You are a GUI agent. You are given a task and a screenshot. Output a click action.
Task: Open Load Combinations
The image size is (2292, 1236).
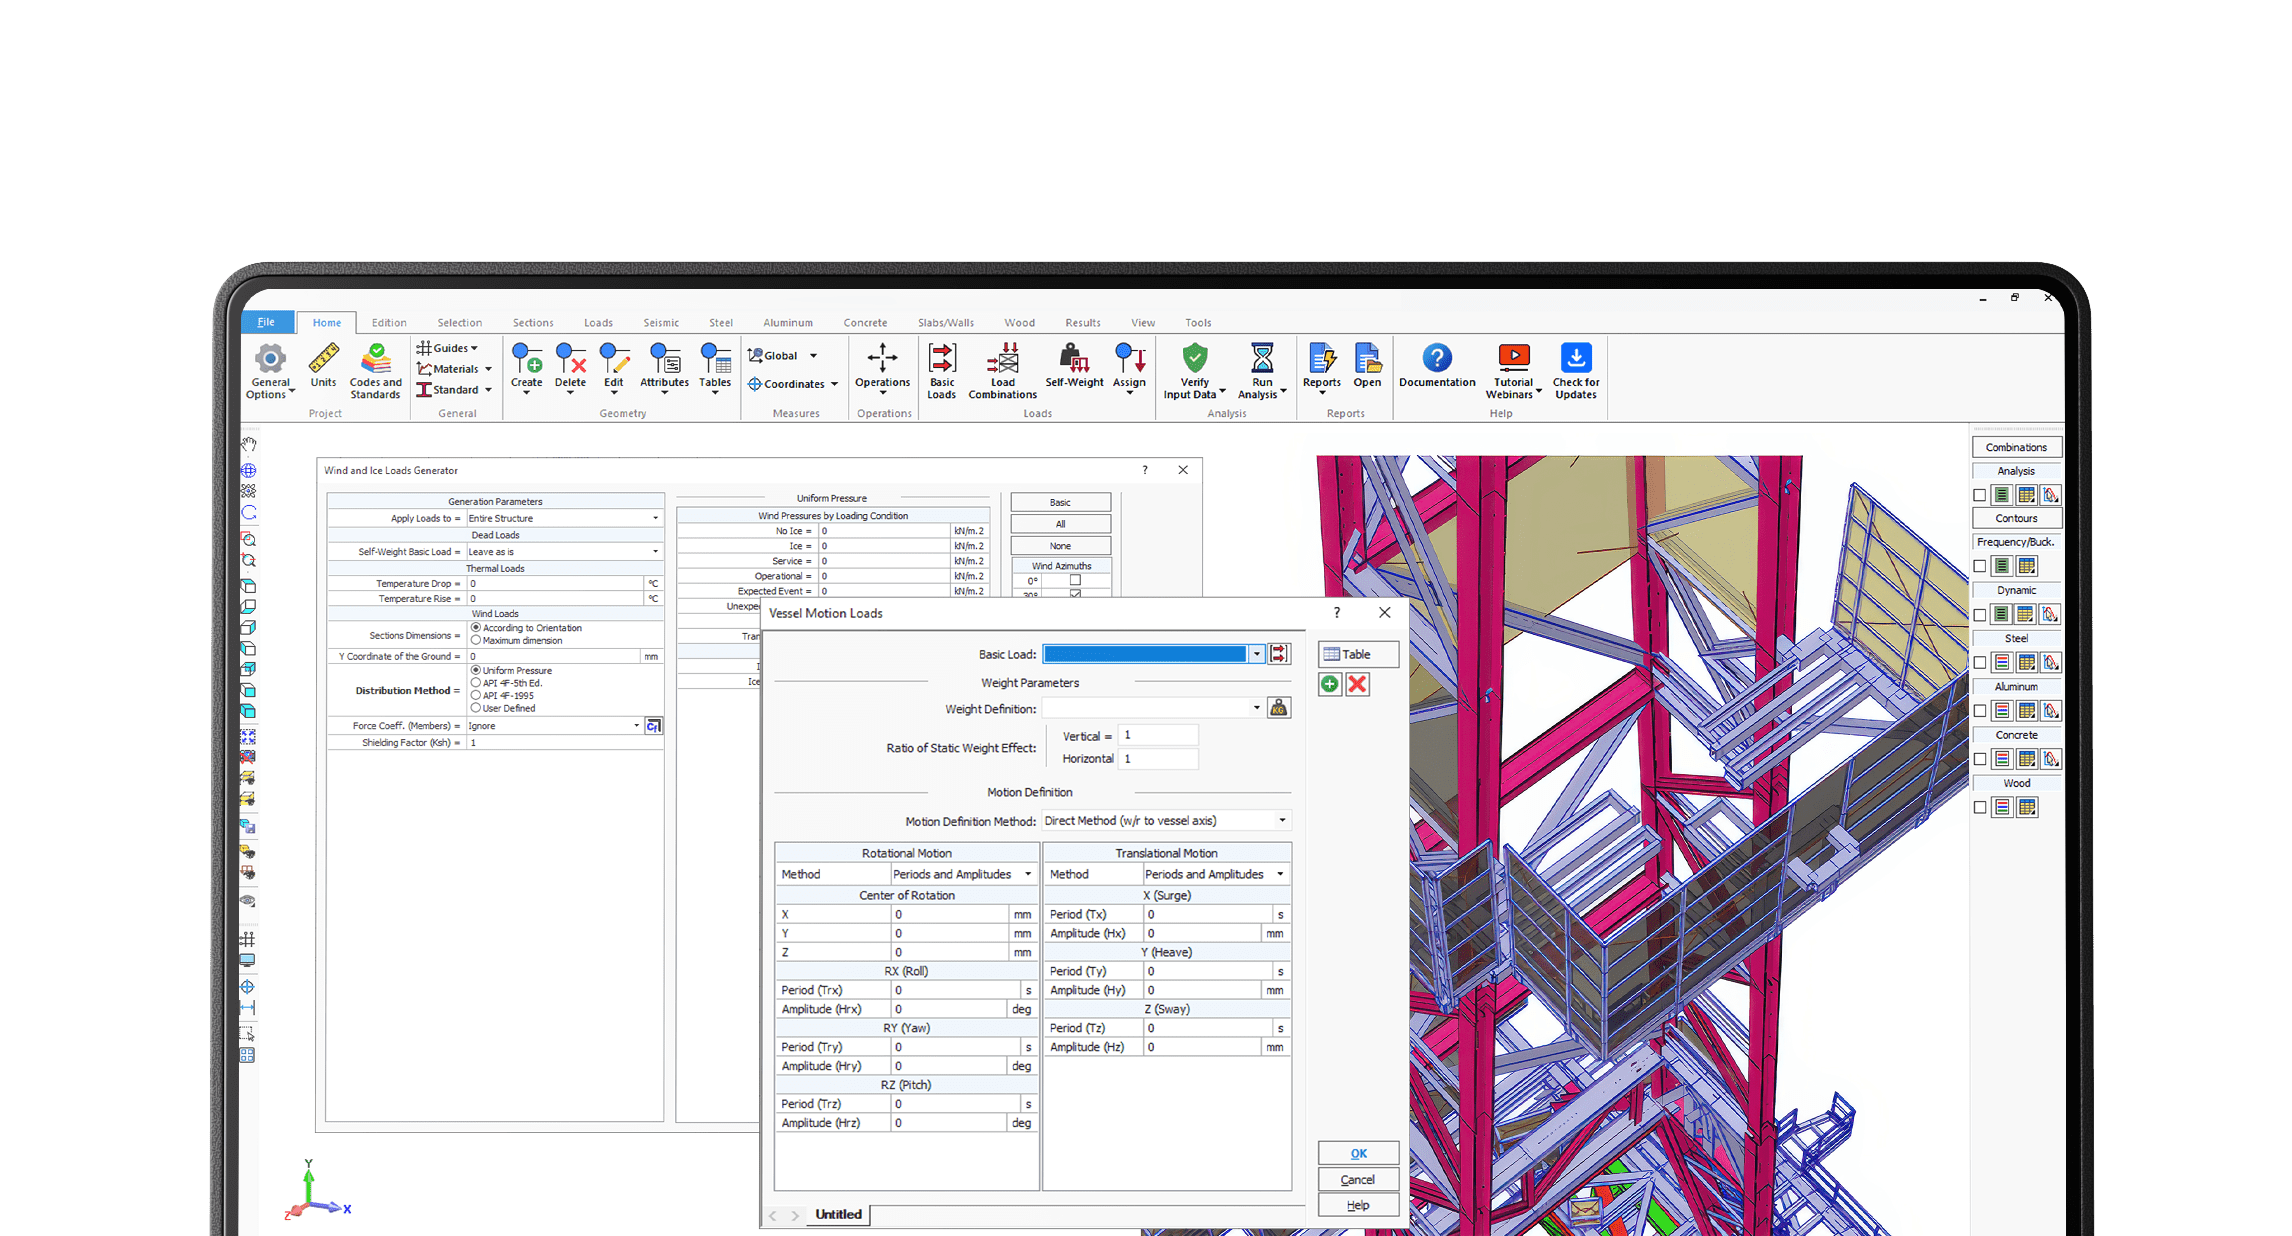(x=1002, y=371)
